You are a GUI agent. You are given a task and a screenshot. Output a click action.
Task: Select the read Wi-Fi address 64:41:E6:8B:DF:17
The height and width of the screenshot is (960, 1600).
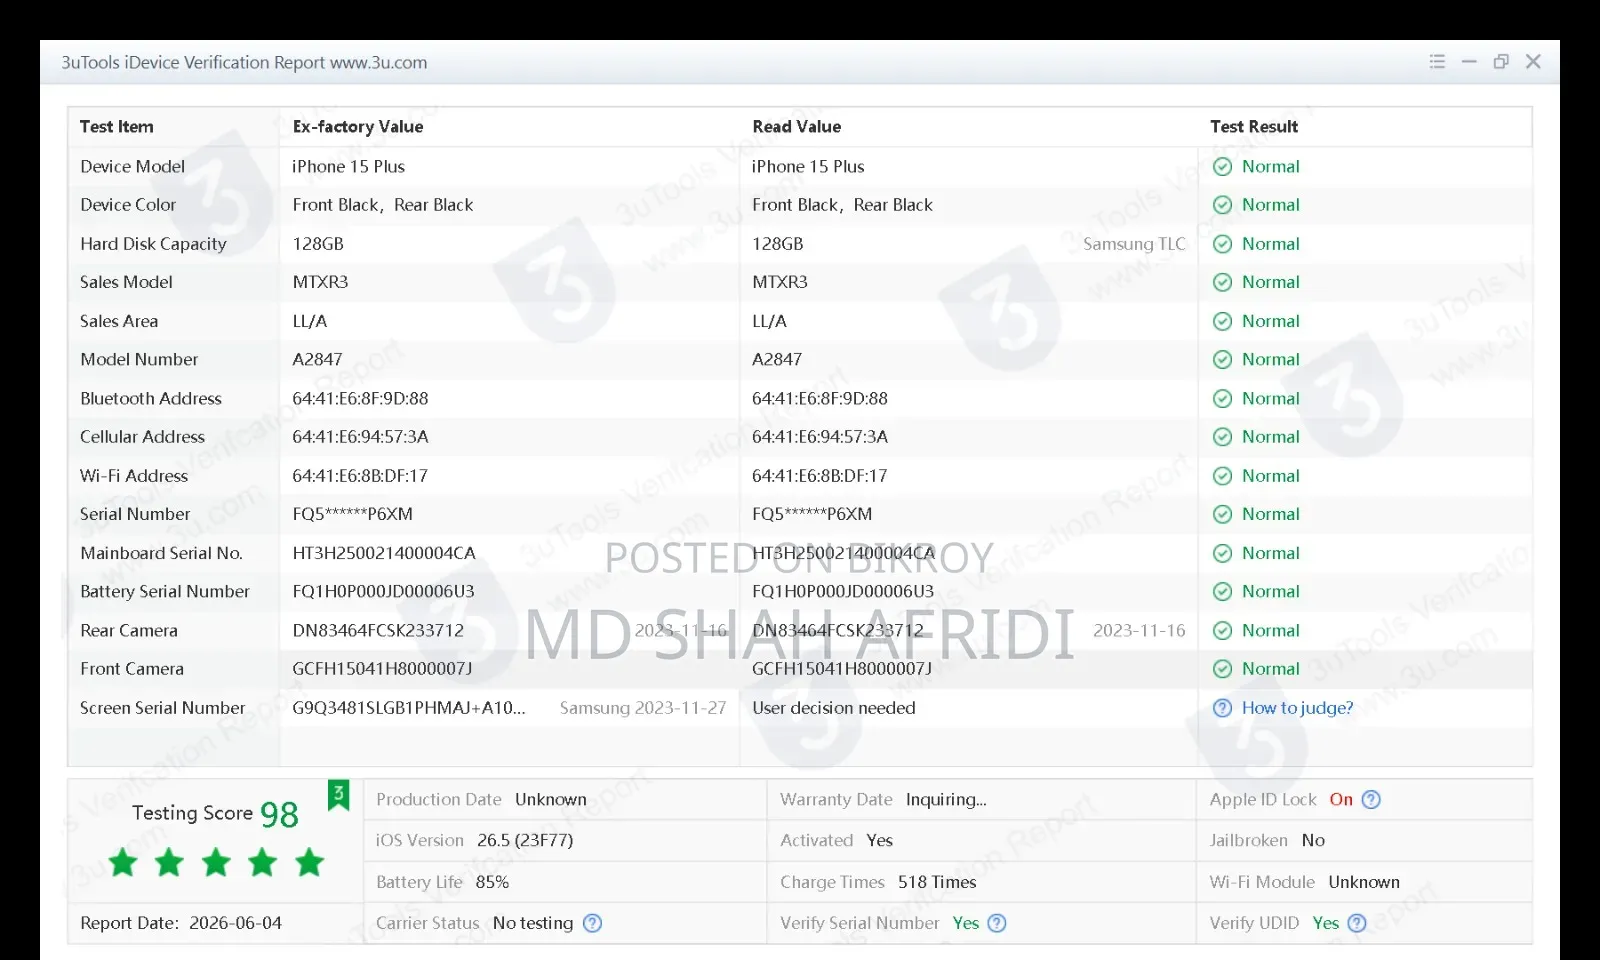[x=820, y=476]
